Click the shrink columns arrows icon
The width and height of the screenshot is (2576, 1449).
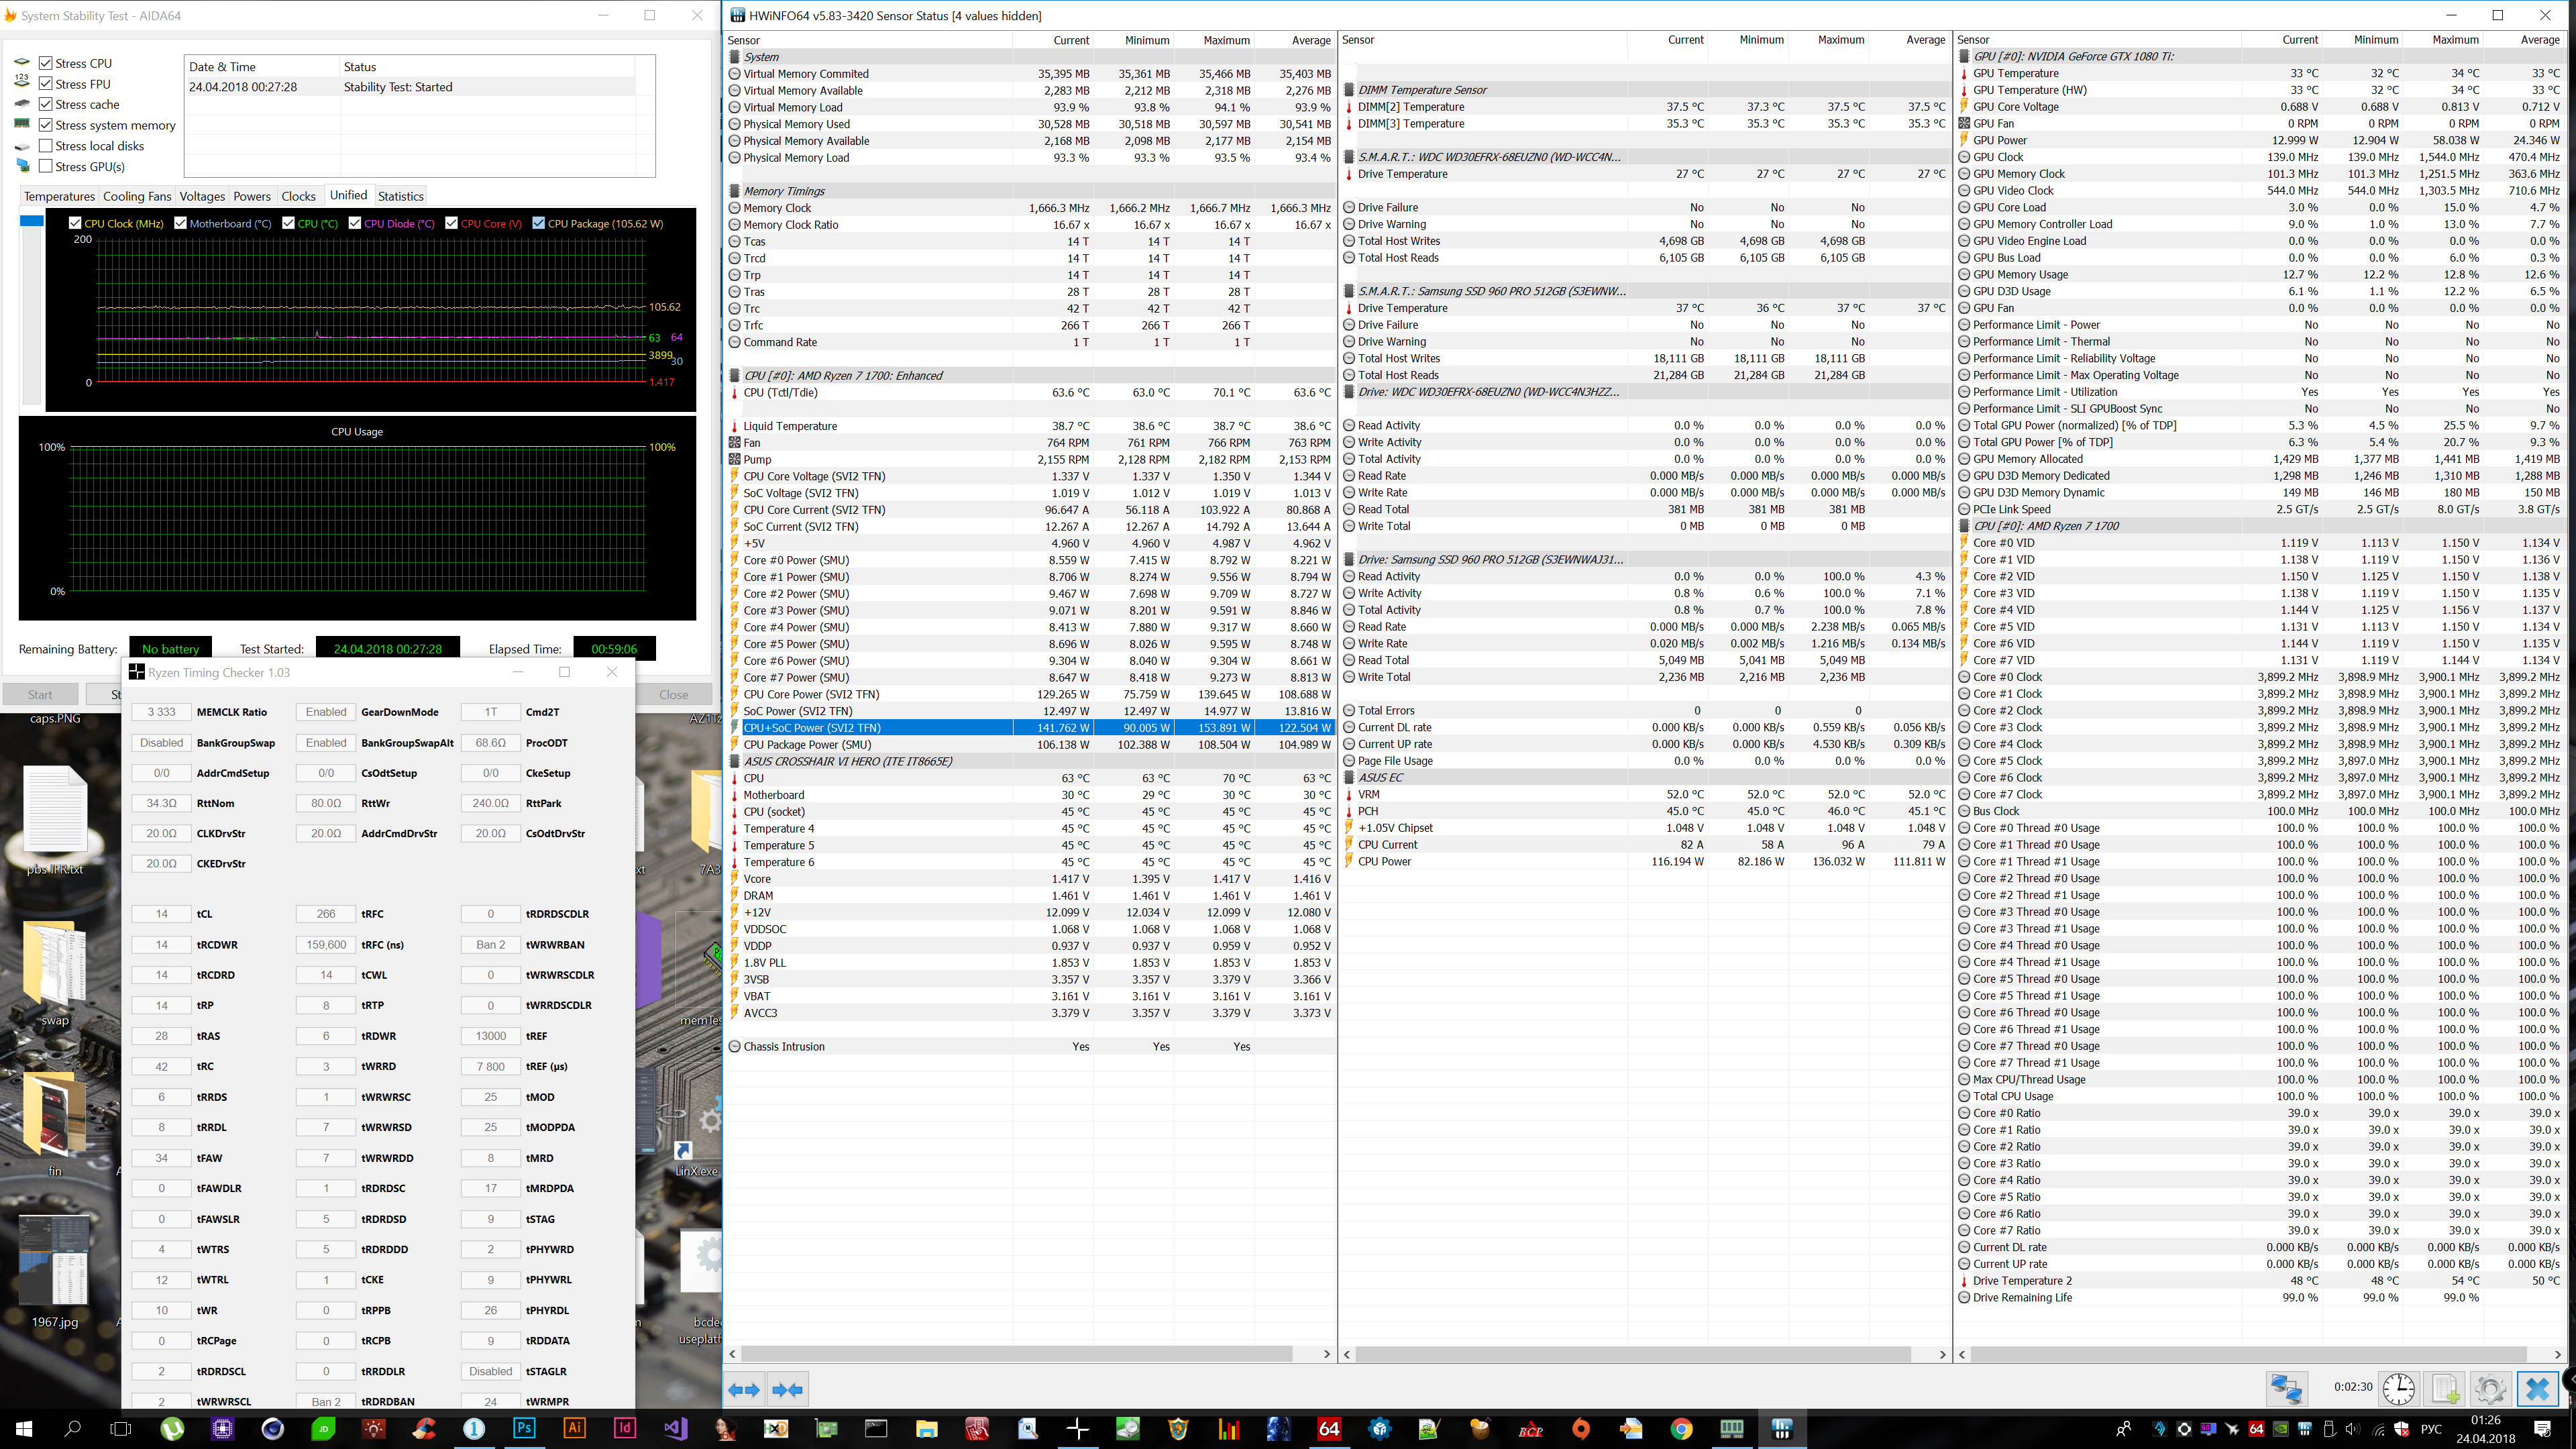(x=788, y=1389)
